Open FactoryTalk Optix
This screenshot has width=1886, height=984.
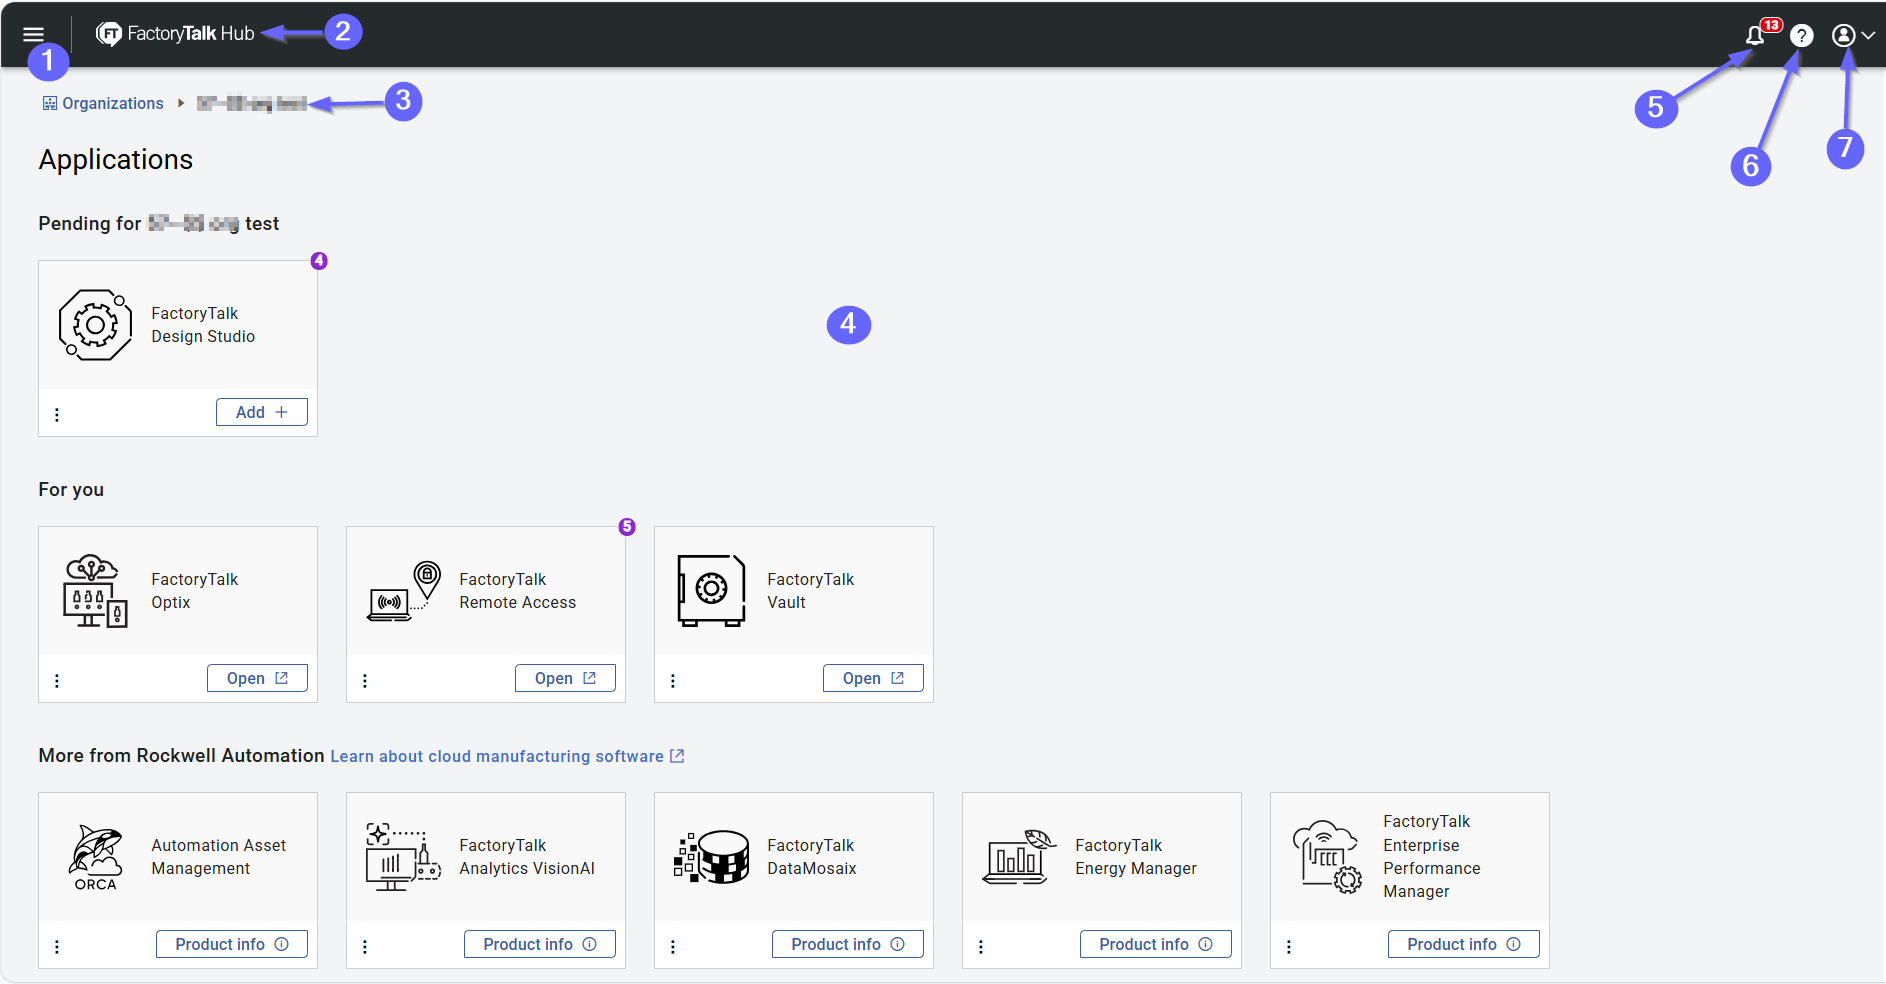click(x=257, y=678)
